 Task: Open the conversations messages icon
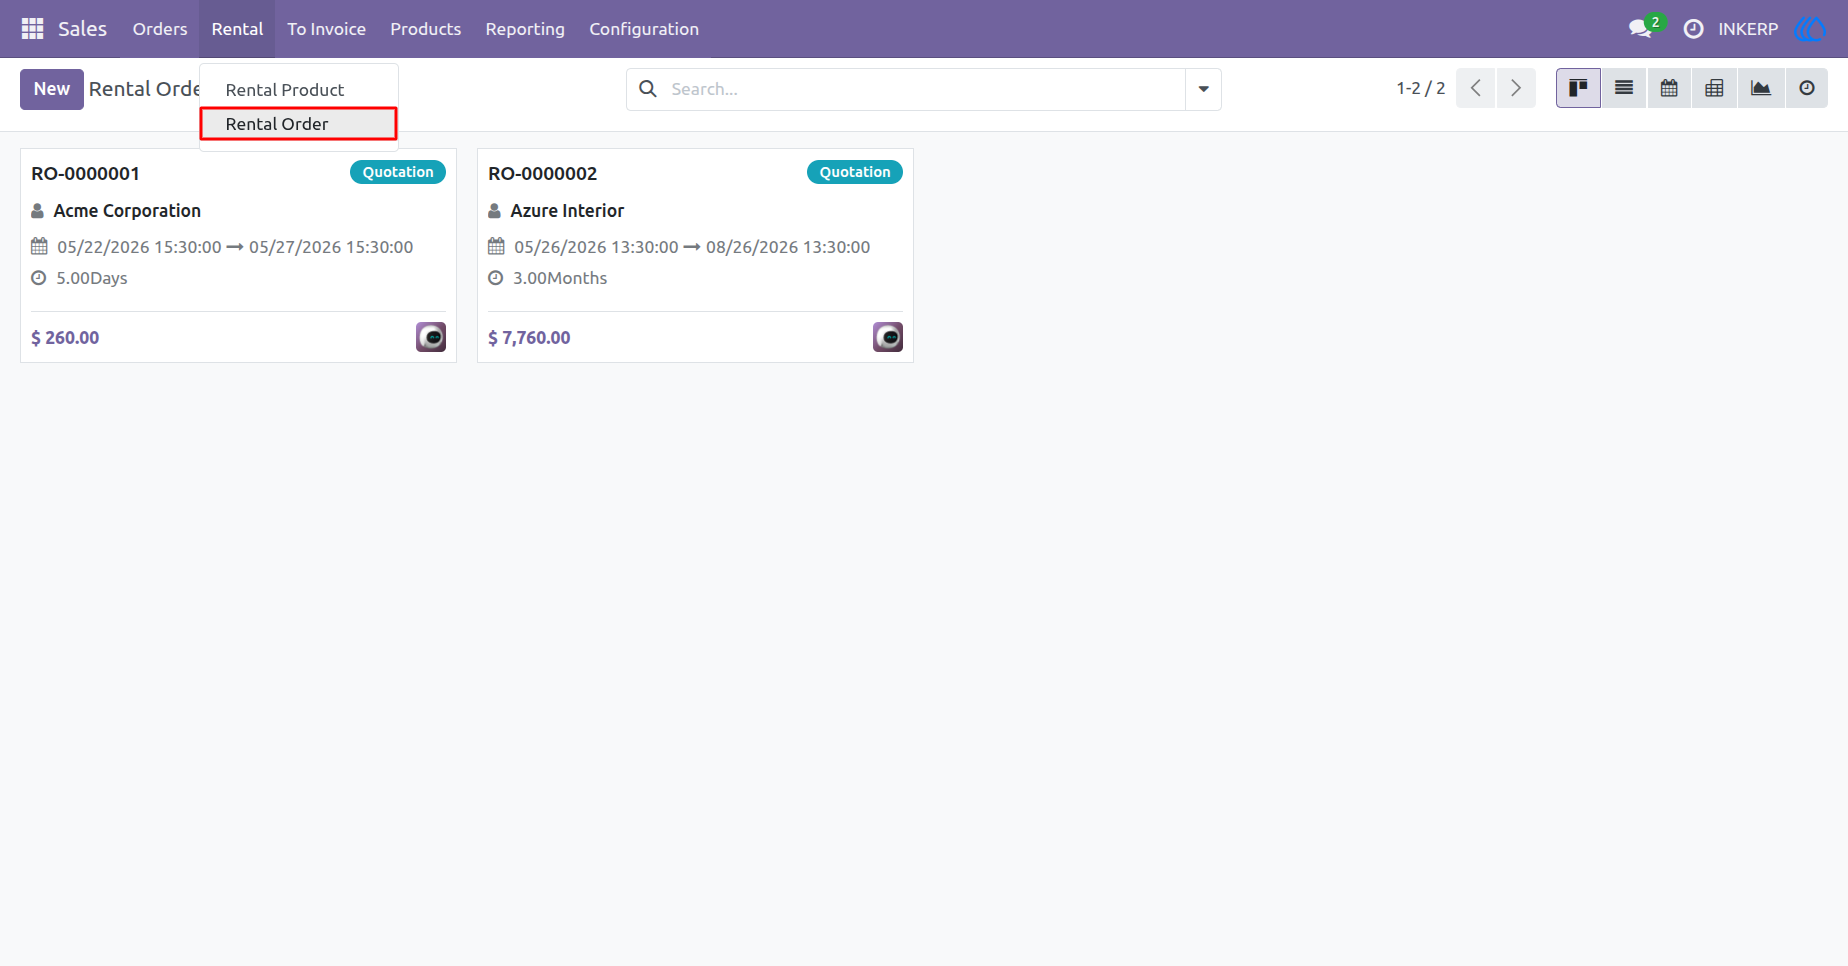tap(1640, 29)
